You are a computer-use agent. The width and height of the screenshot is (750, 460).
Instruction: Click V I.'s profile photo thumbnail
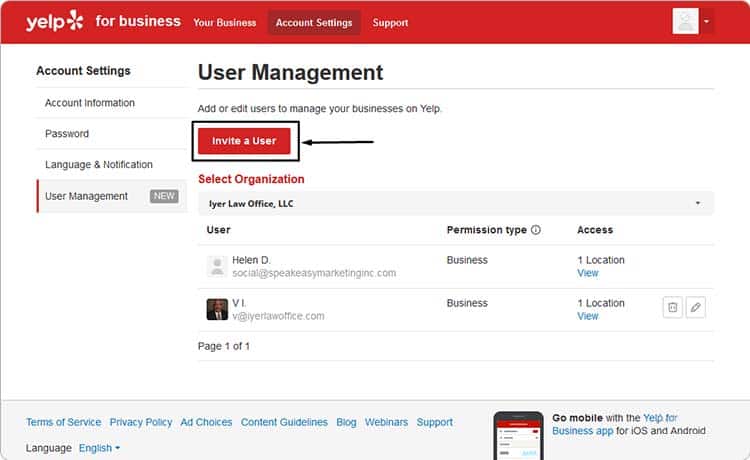click(x=217, y=309)
